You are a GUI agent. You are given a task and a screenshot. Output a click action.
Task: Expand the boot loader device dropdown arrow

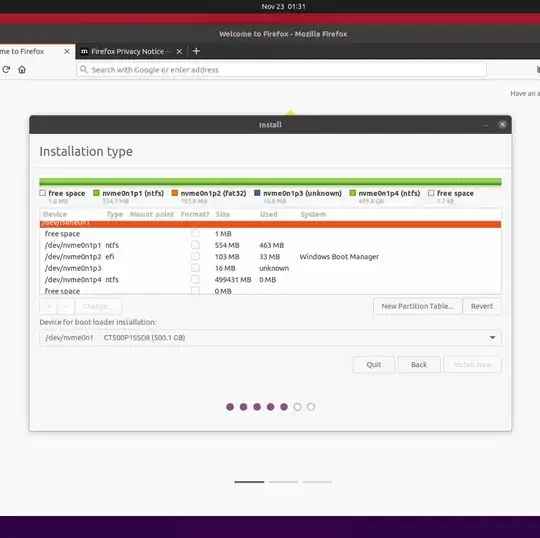[x=492, y=338]
